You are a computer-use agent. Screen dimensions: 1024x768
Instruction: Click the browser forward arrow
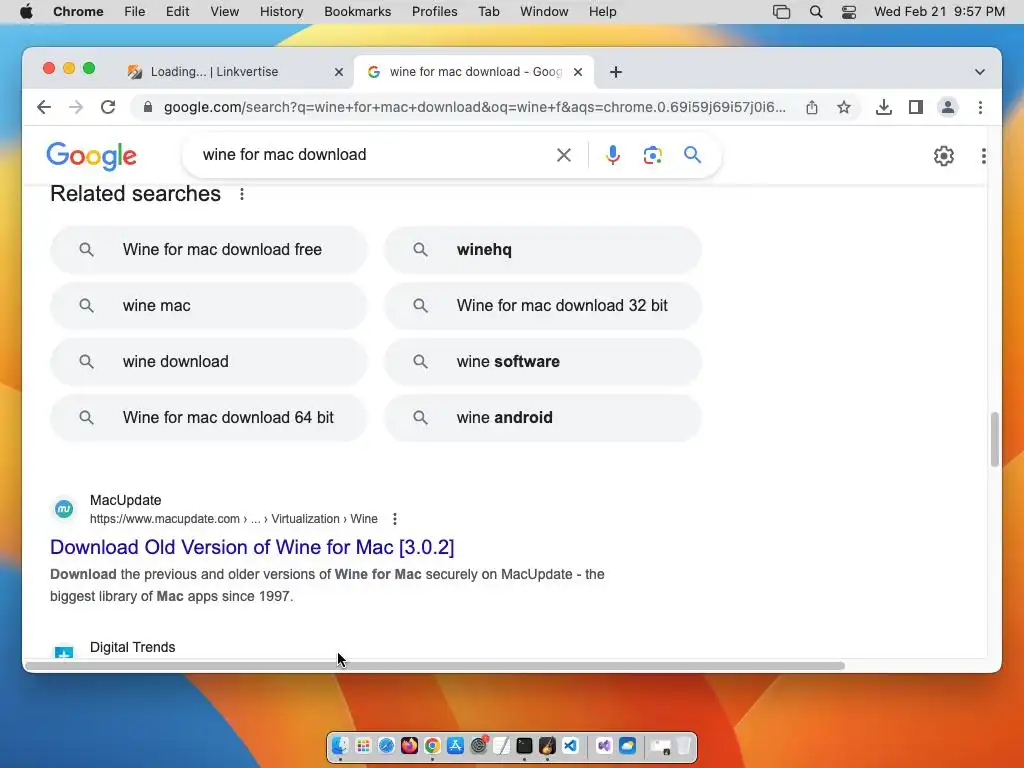[x=76, y=107]
